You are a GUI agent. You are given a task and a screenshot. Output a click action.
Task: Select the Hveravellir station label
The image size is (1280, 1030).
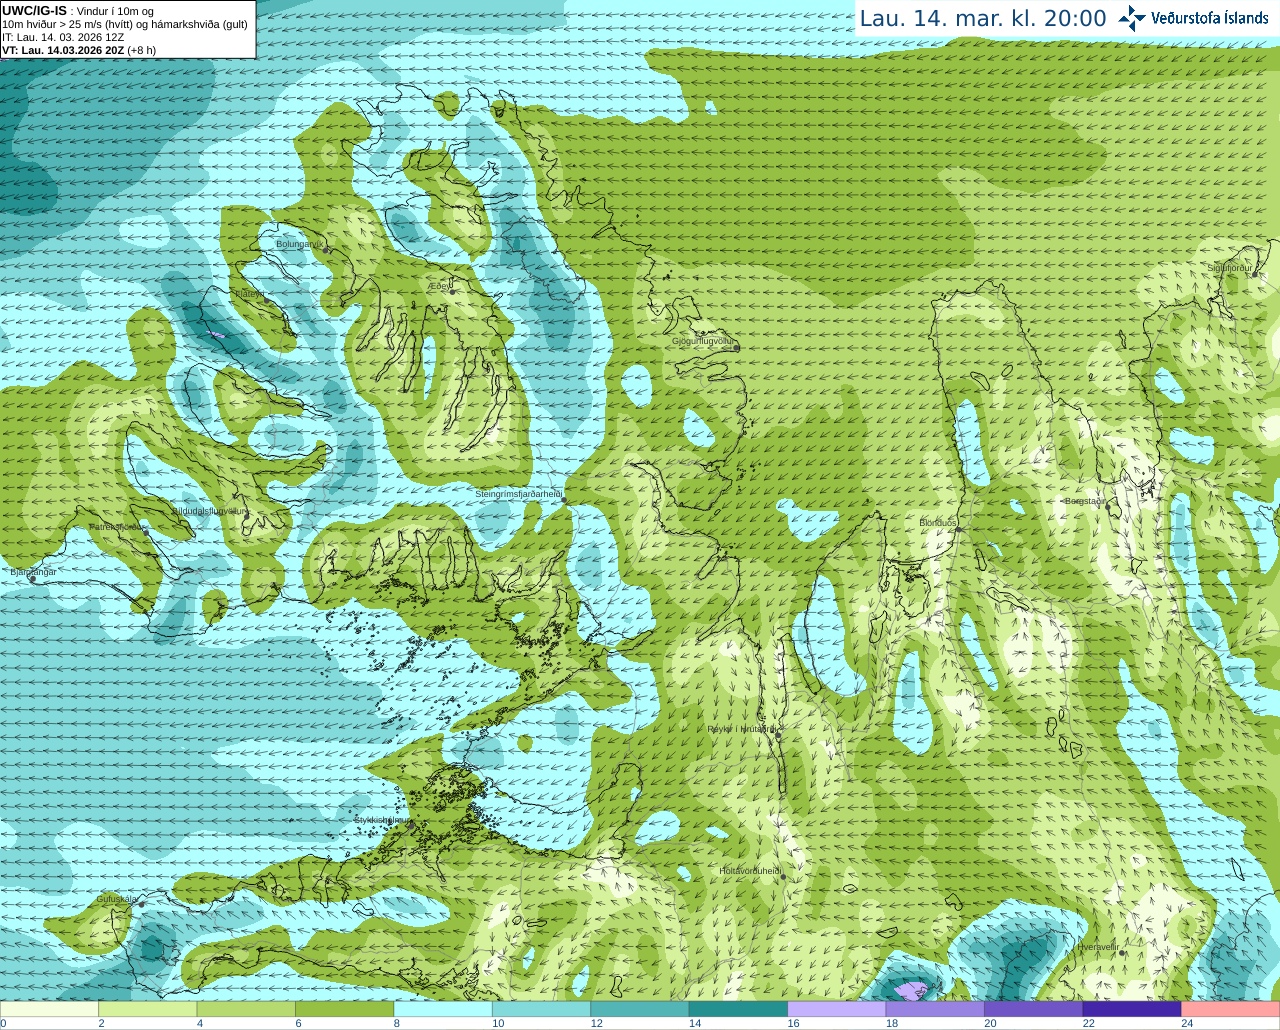coord(1099,946)
